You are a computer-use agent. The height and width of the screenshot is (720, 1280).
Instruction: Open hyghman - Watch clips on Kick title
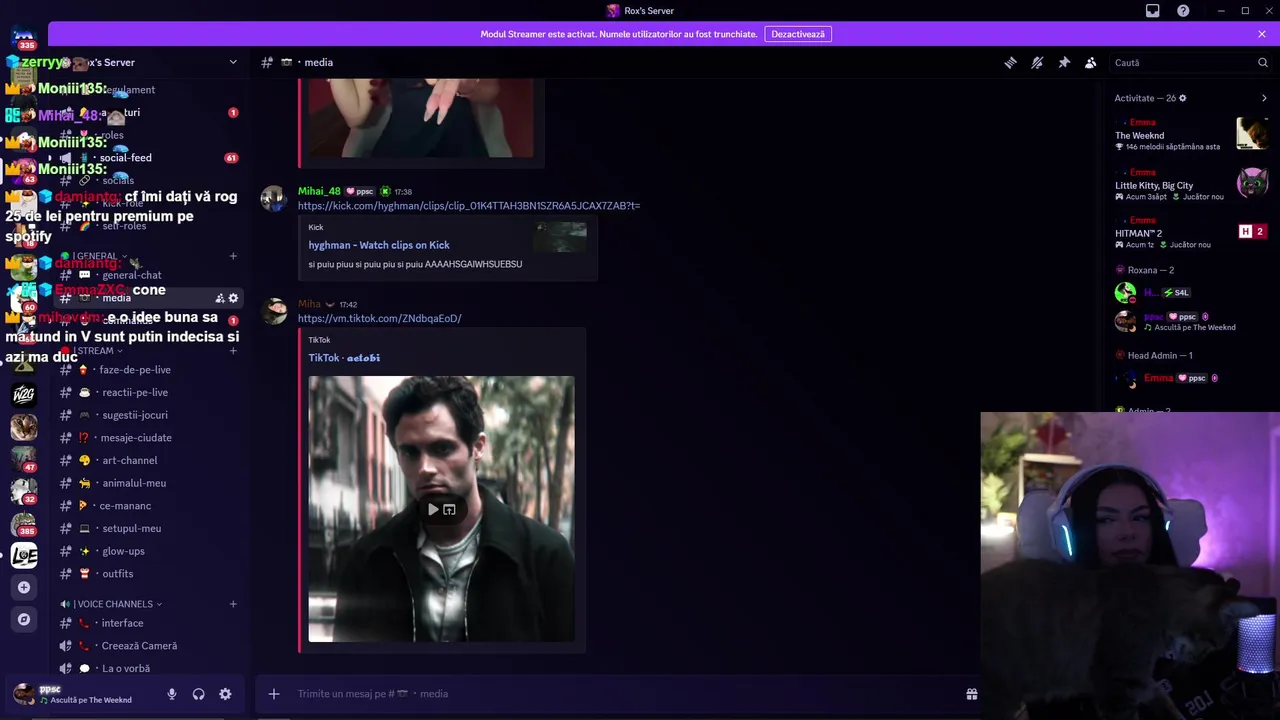point(379,245)
